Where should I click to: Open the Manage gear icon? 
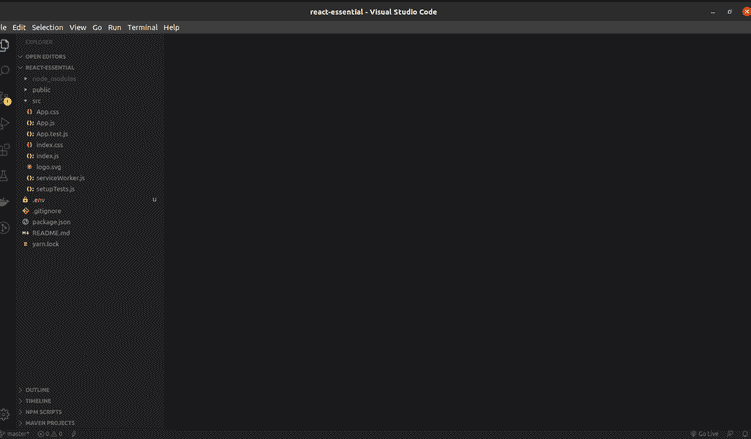click(x=4, y=414)
